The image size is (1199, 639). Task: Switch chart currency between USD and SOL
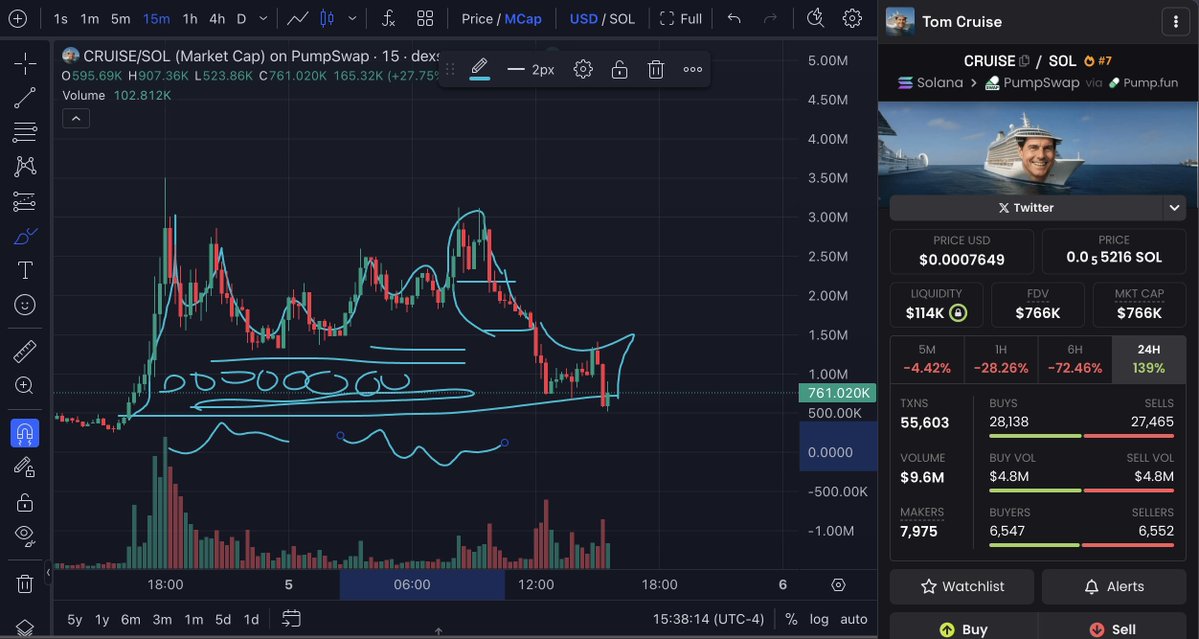pos(602,18)
